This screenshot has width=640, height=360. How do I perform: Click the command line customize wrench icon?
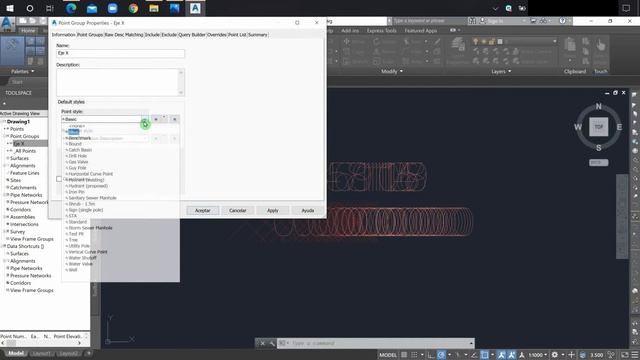point(272,343)
